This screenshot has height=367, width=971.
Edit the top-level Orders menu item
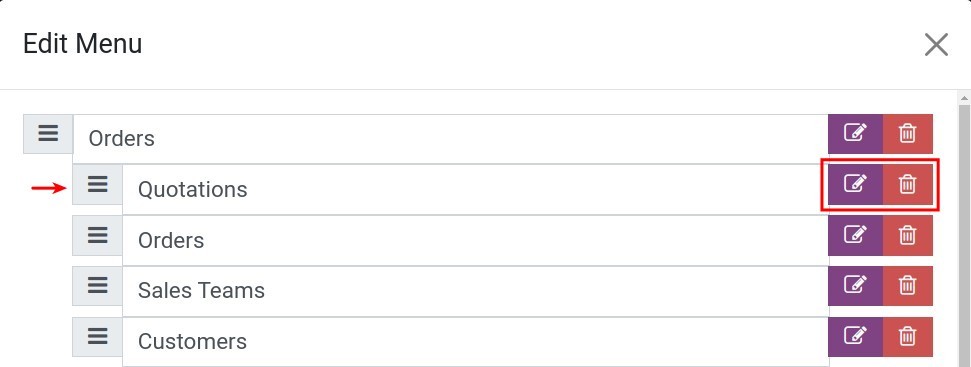pos(855,134)
